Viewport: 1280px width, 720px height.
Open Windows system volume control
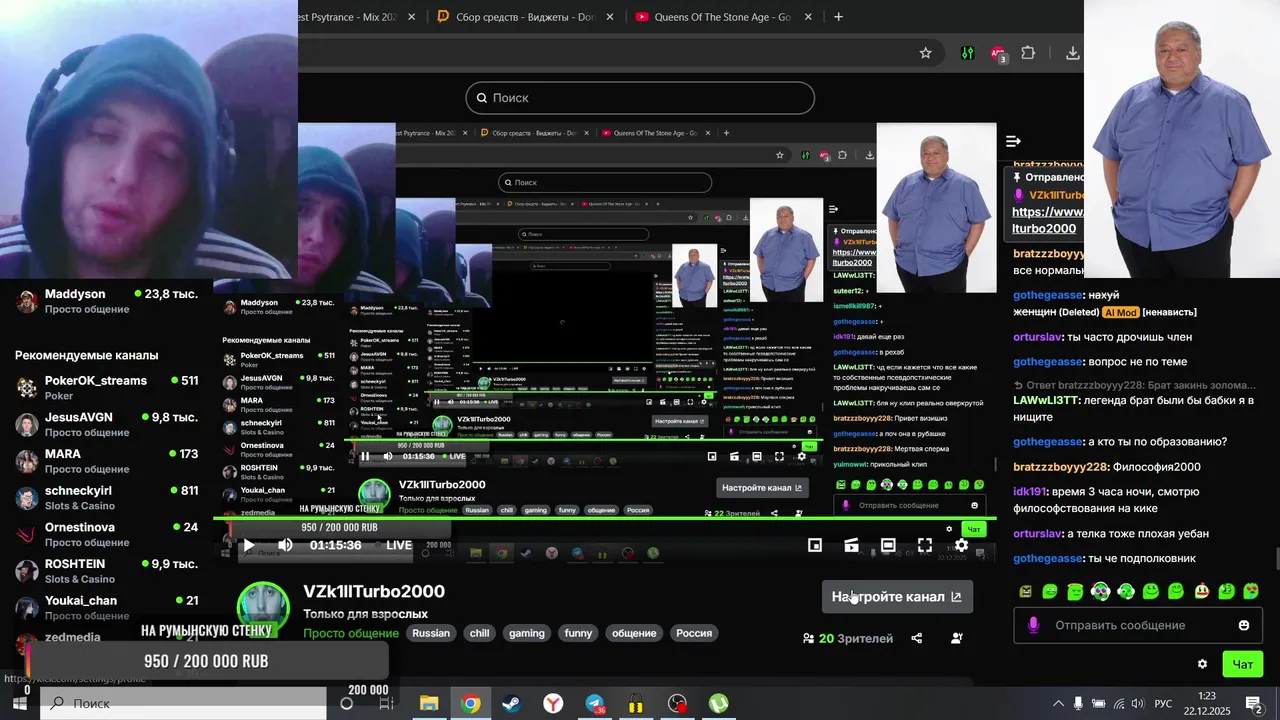[1137, 703]
